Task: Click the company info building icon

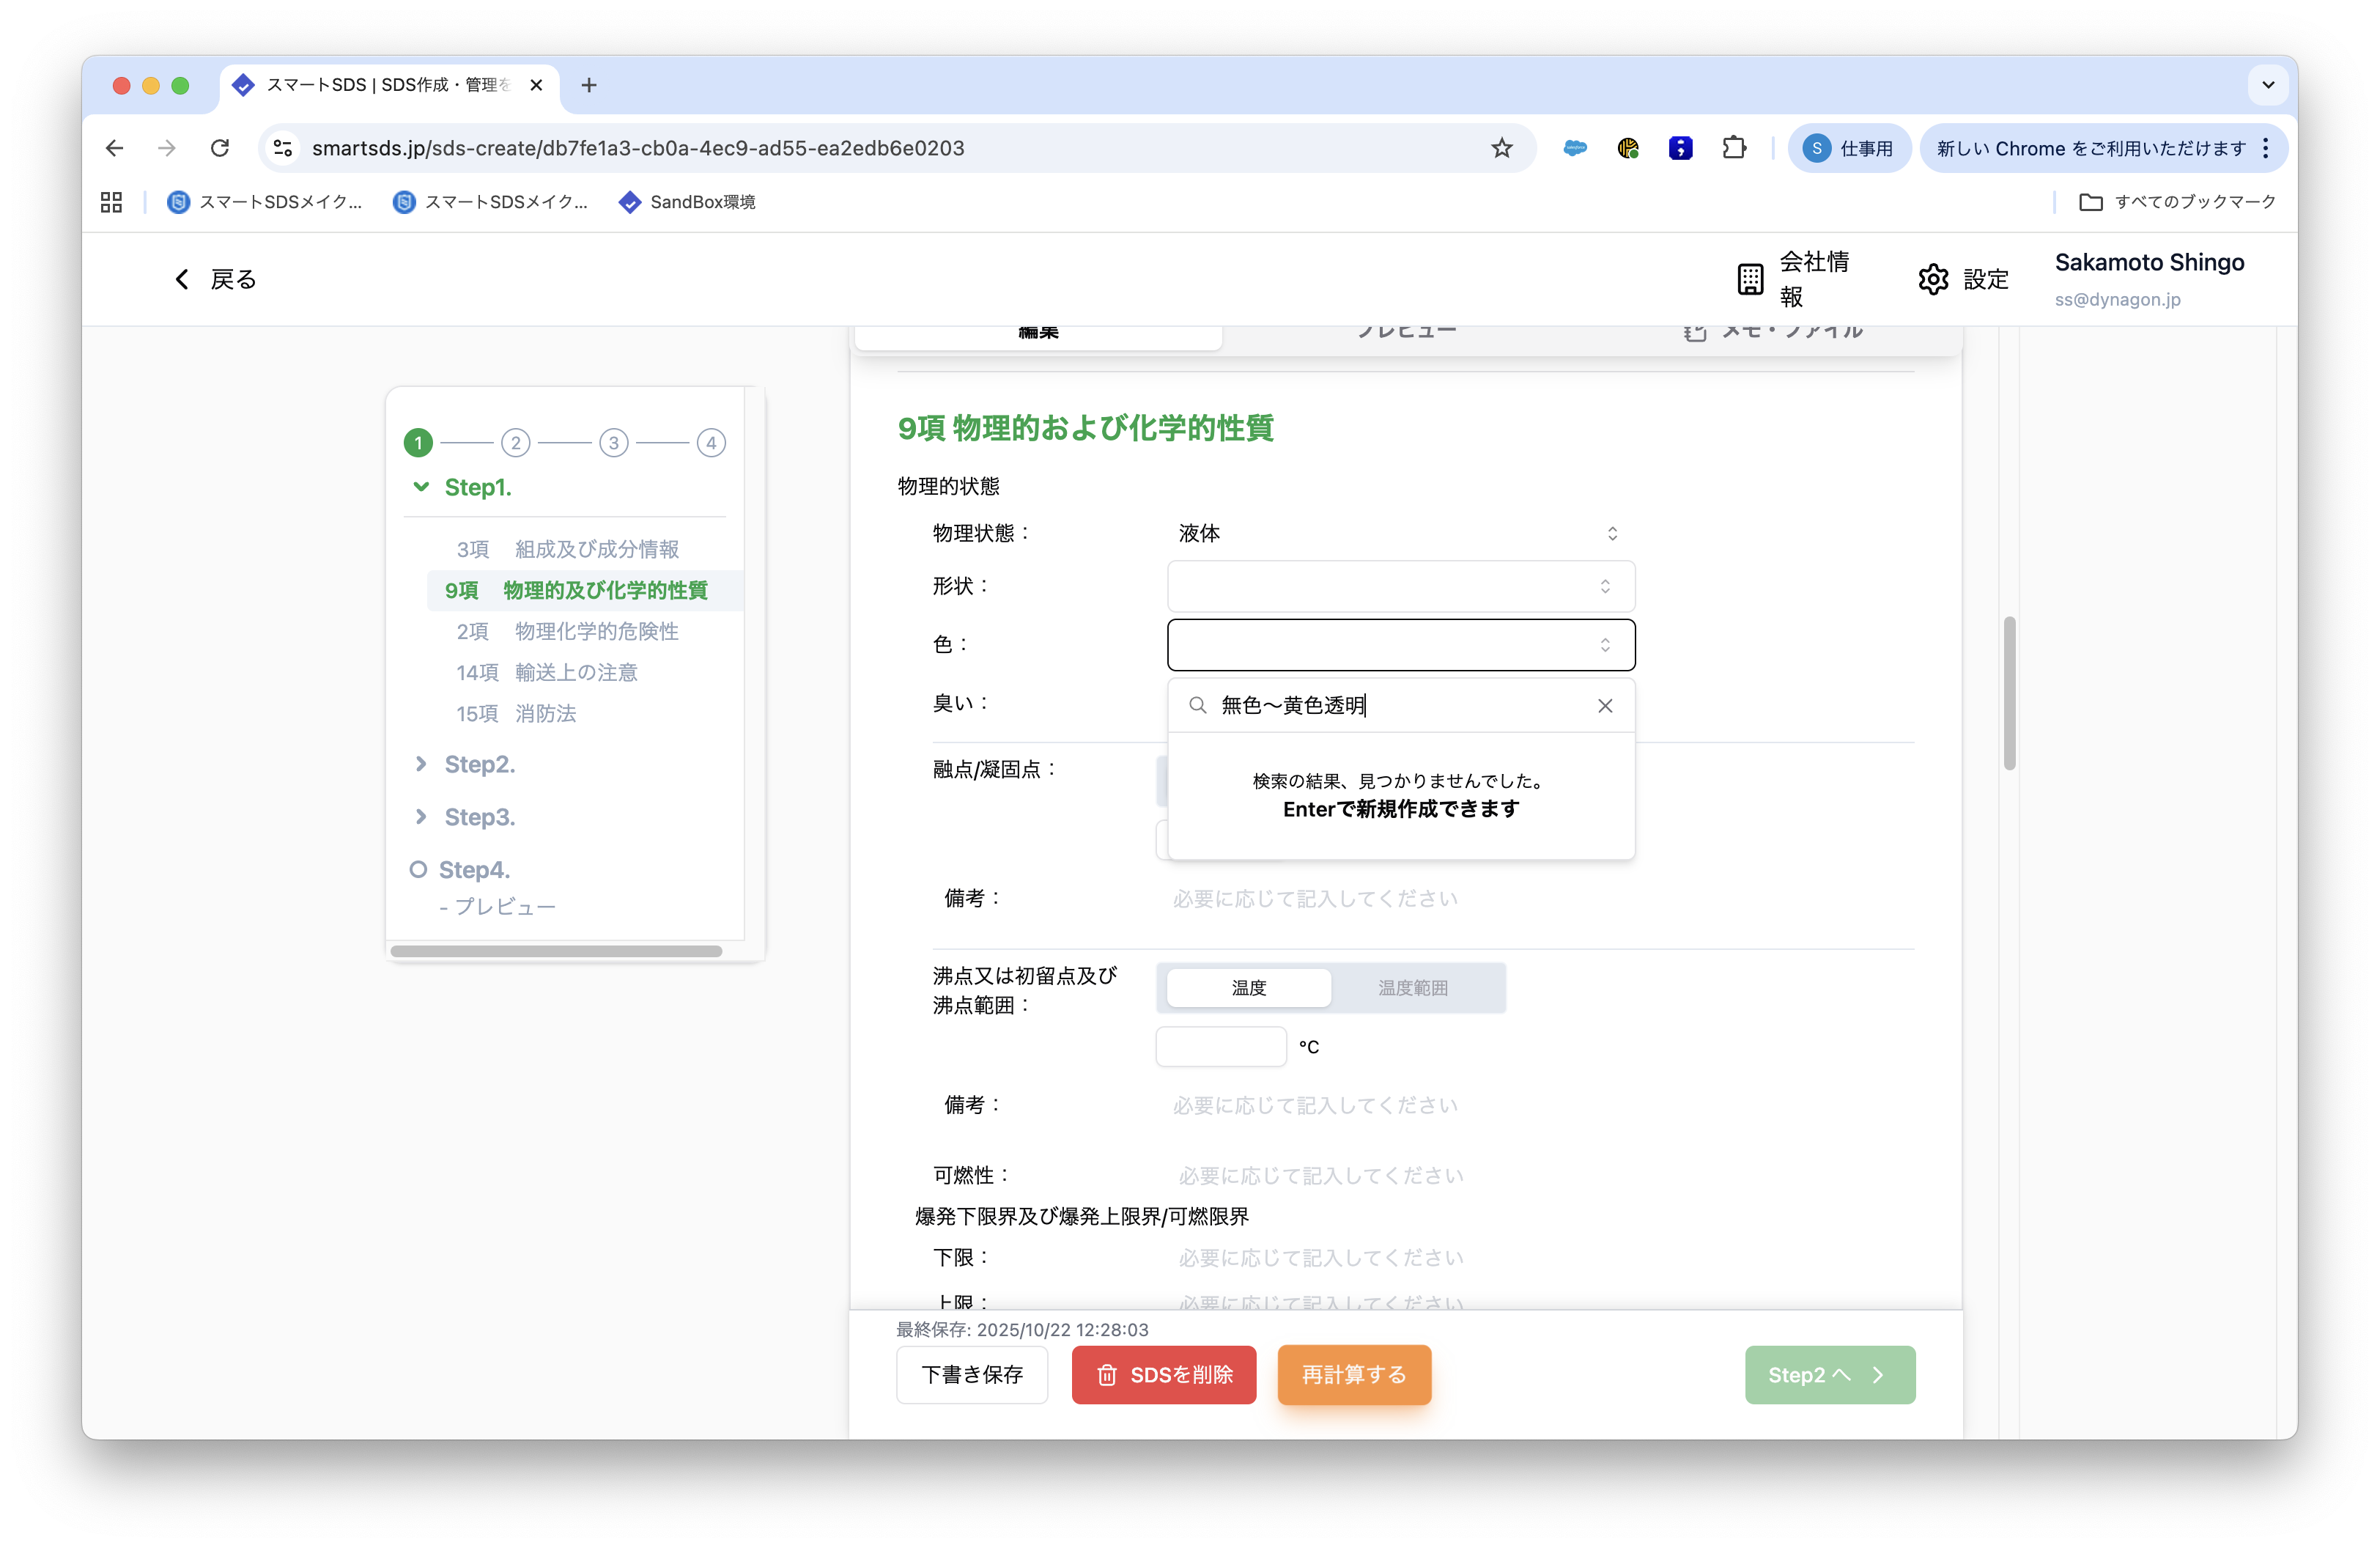Action: (1750, 279)
